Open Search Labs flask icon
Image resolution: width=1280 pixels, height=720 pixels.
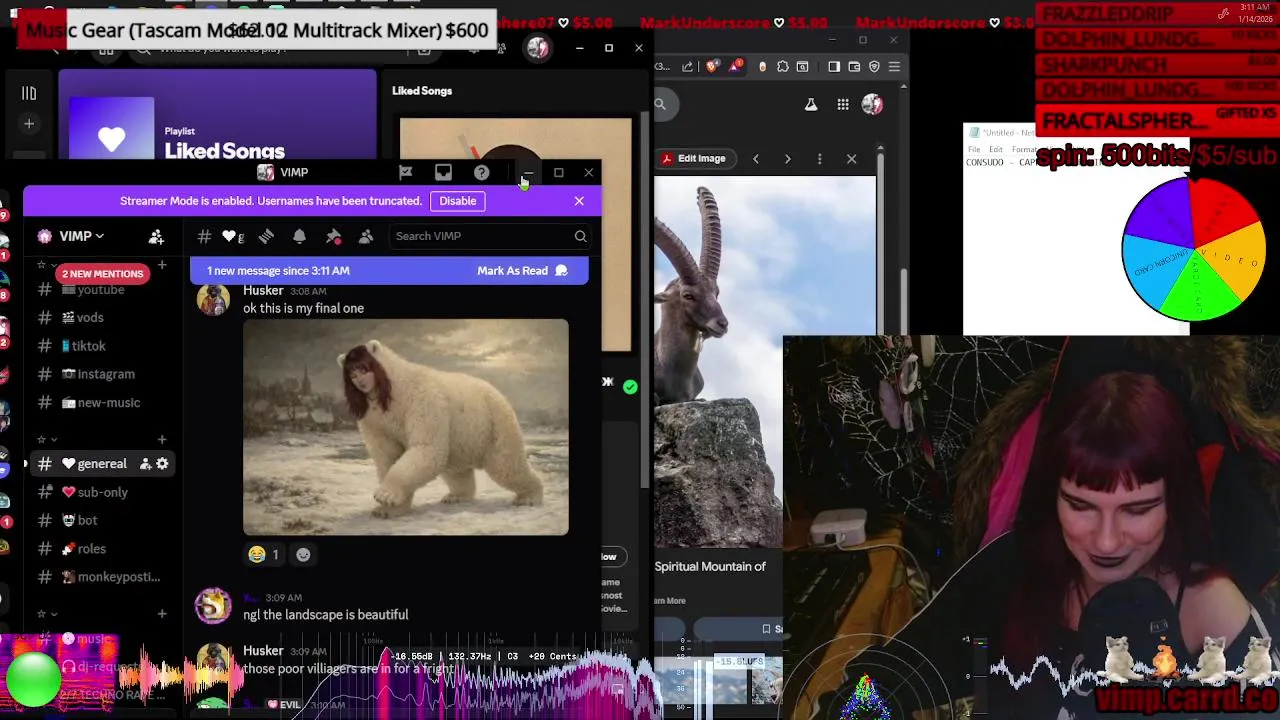(811, 104)
